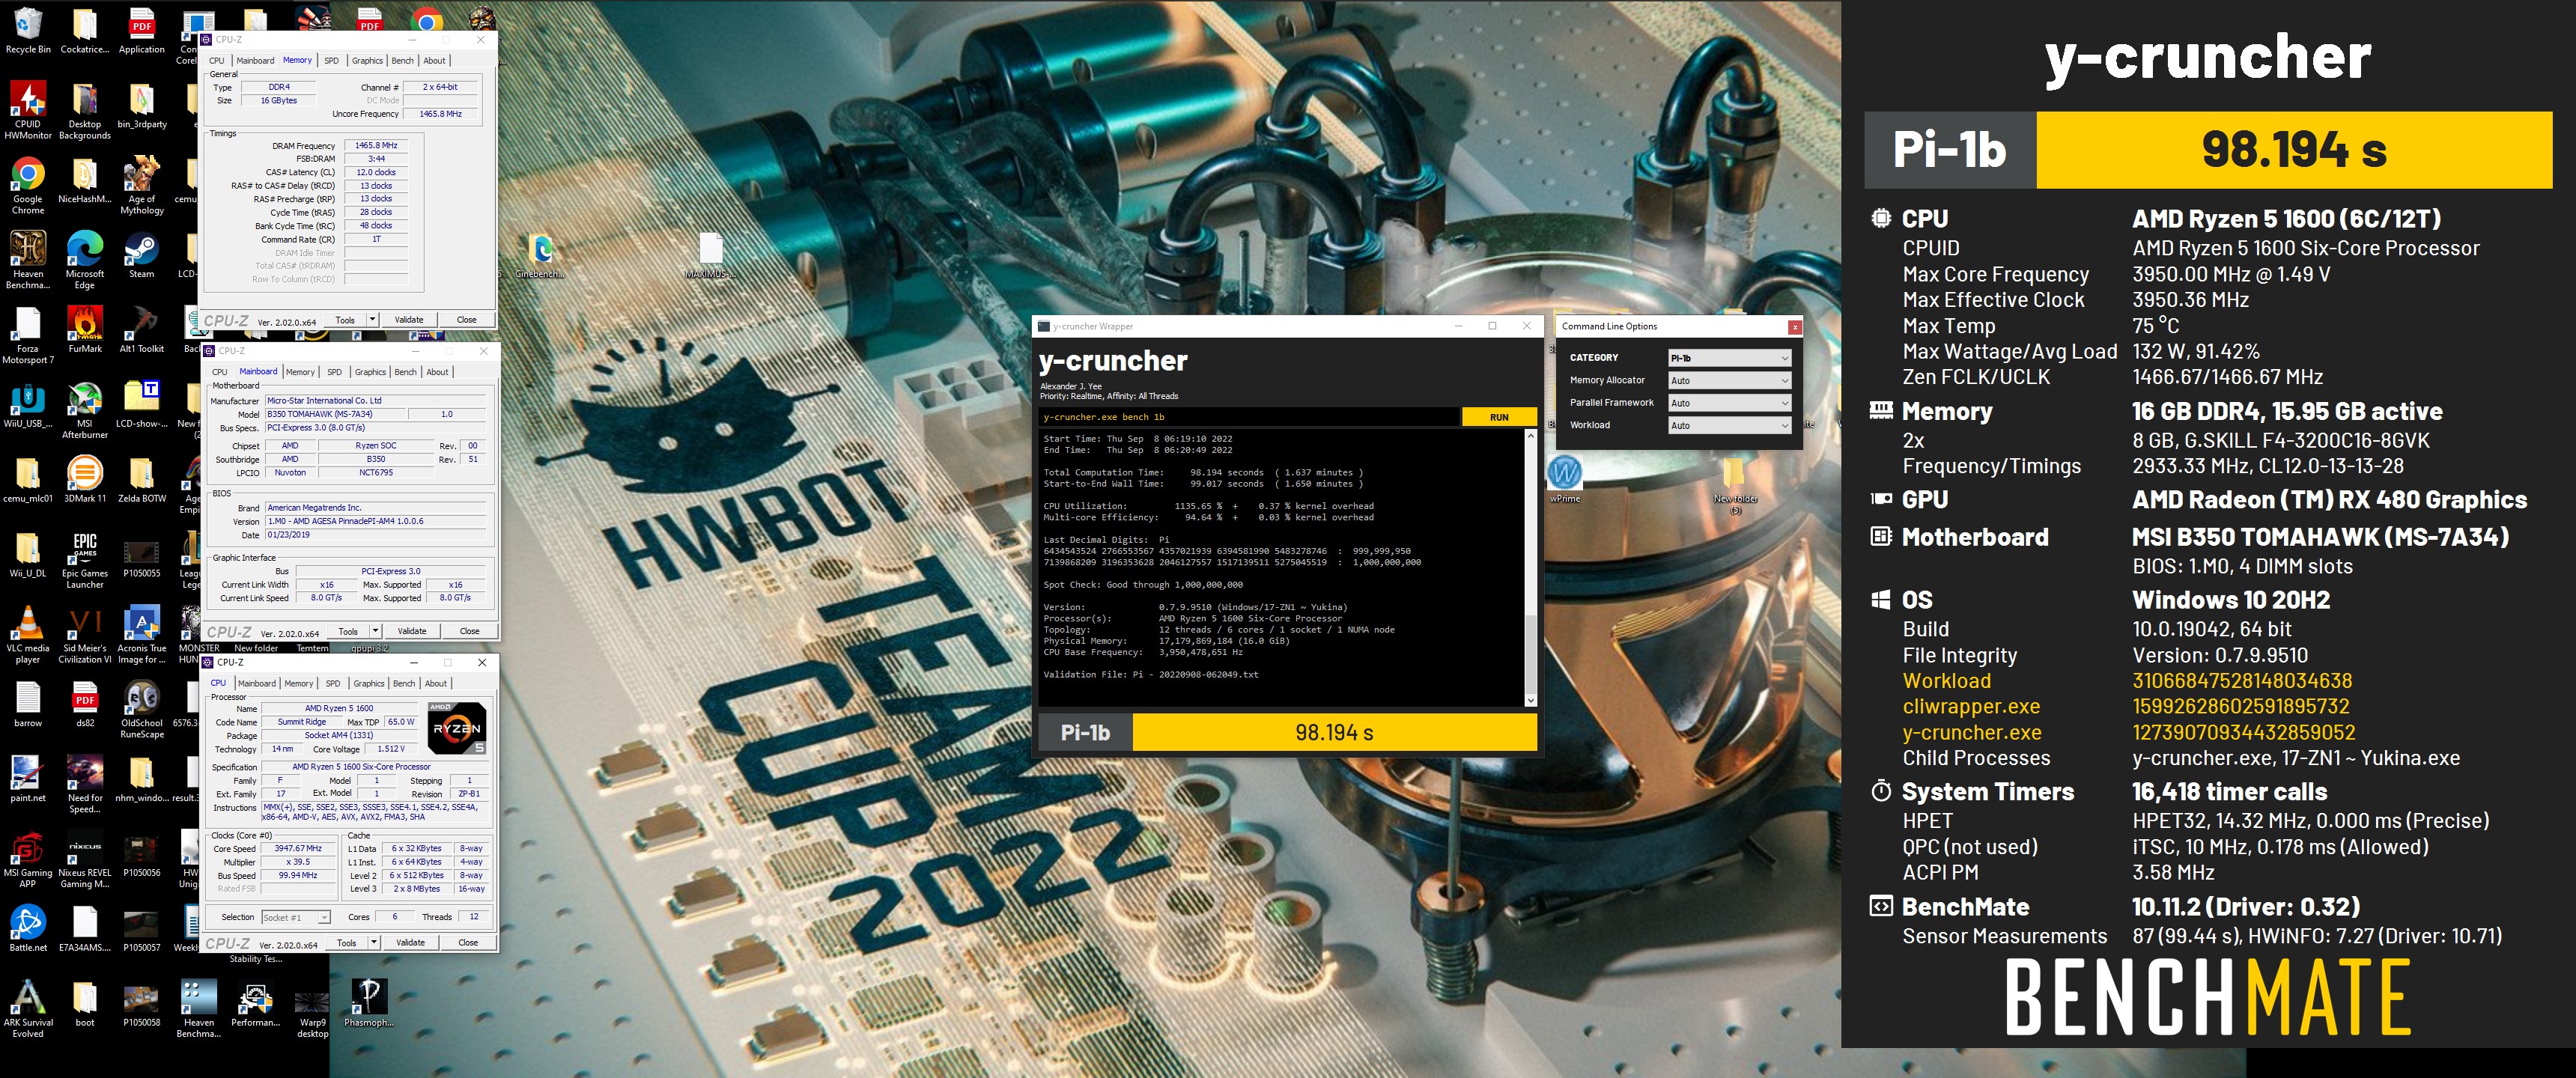The height and width of the screenshot is (1078, 2576).
Task: Open the Zelda BOTW folder
Action: point(141,479)
